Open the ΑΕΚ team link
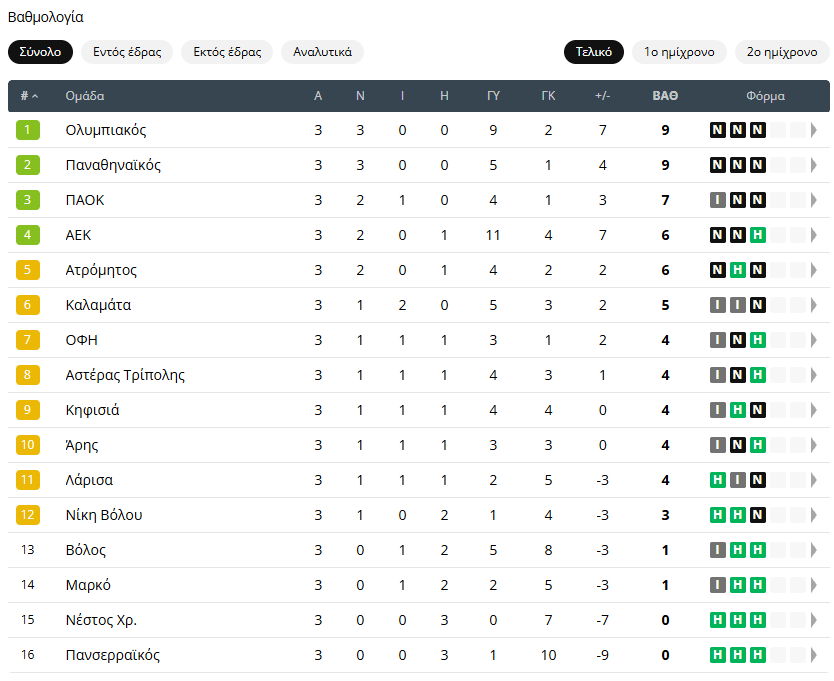The image size is (834, 681). click(x=78, y=235)
